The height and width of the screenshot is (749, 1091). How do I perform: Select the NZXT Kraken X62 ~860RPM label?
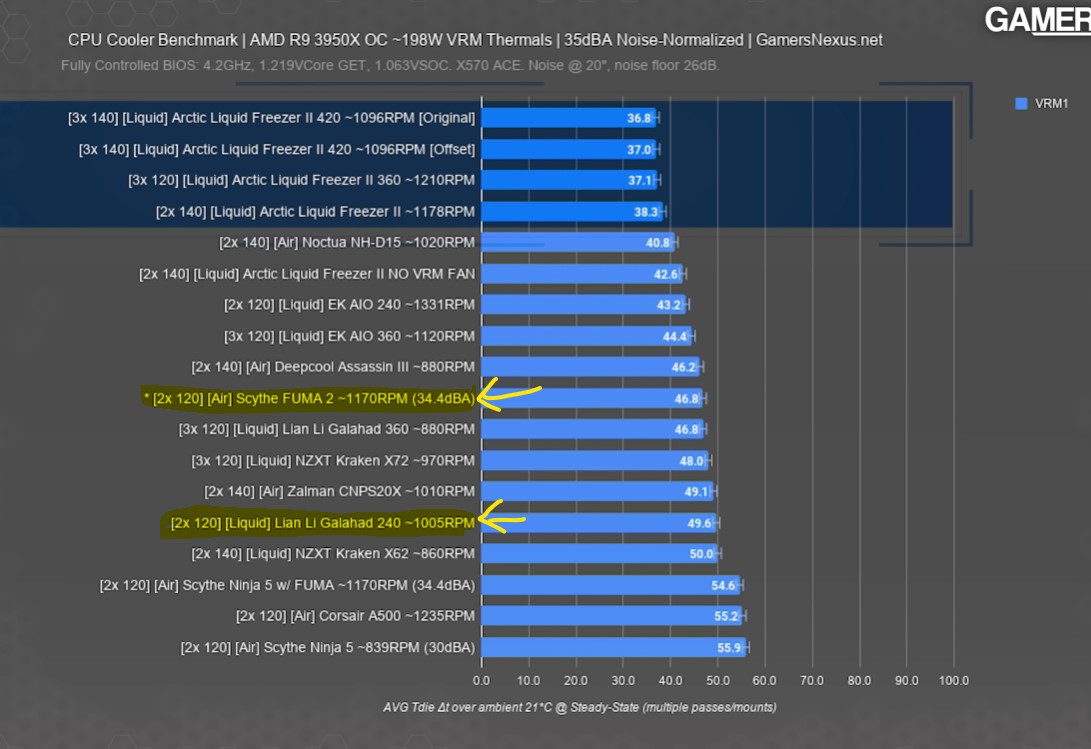click(333, 554)
